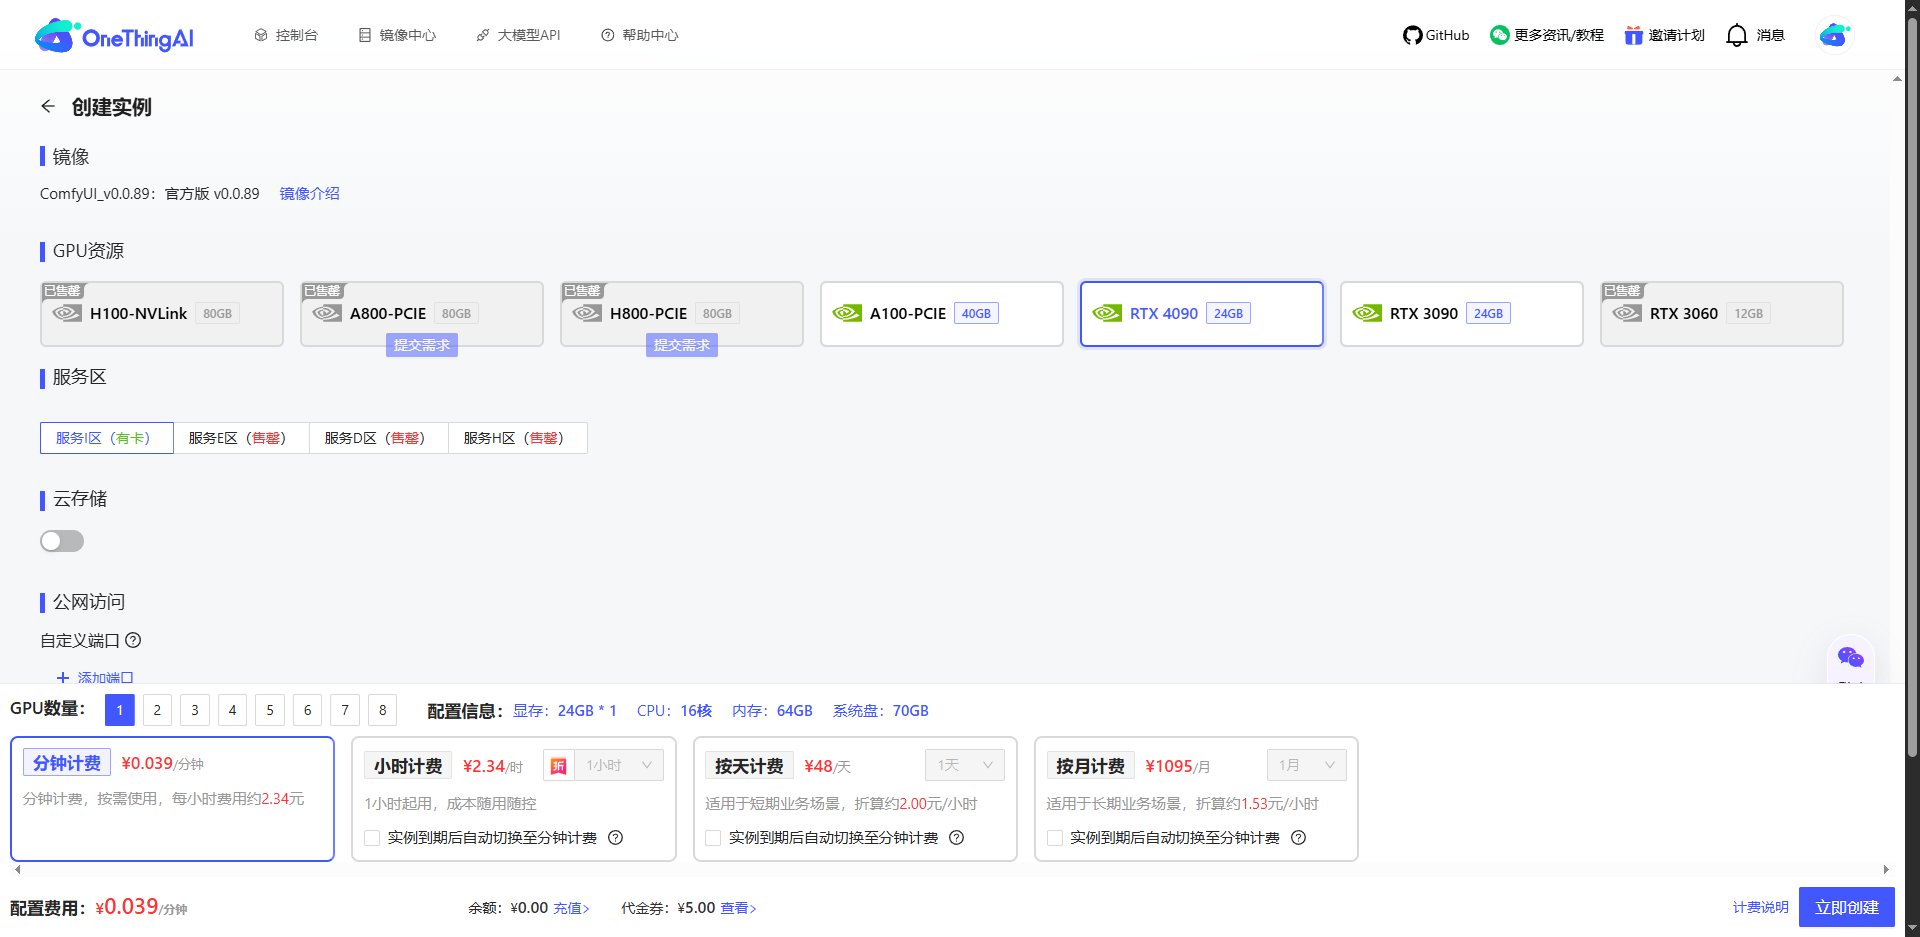
Task: Open the floating chat support icon
Action: click(x=1850, y=658)
